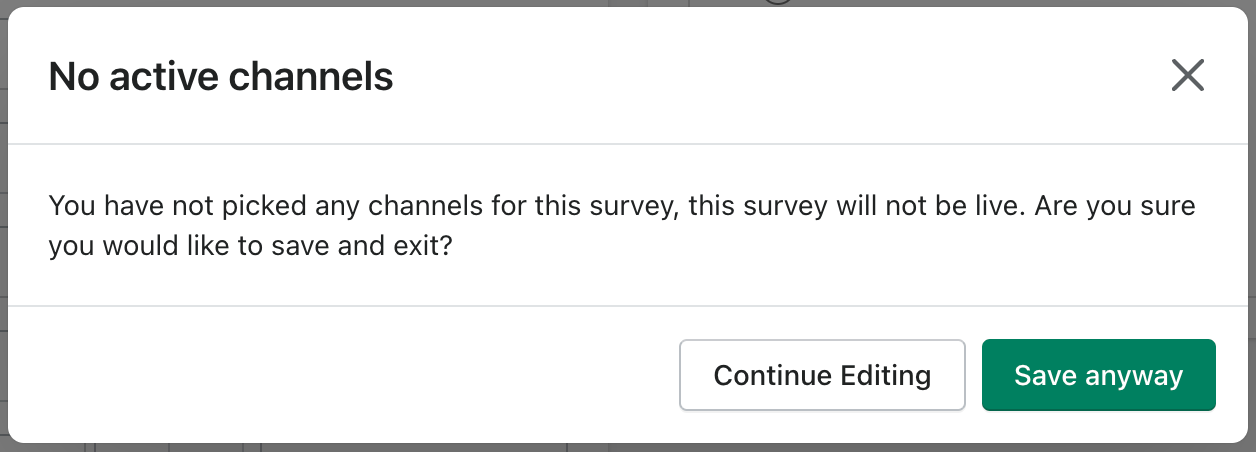Choose the green Save anyway option

(1098, 375)
